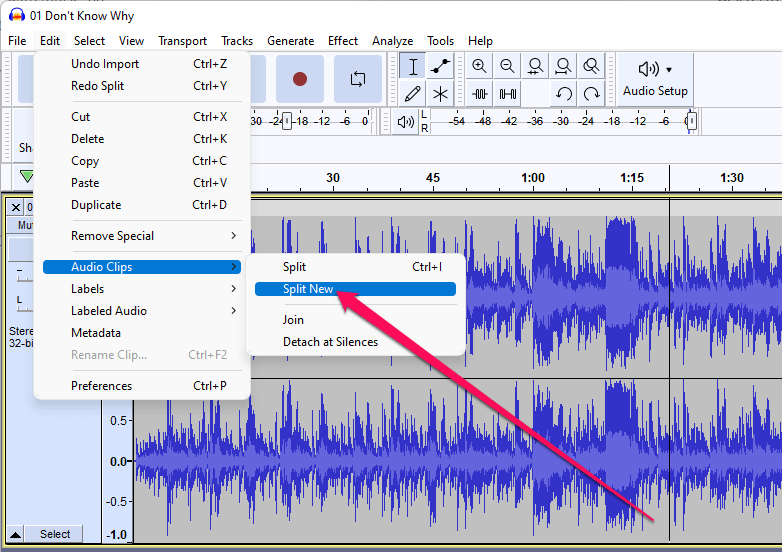782x552 pixels.
Task: Click the Zoom Out magnifier
Action: click(507, 66)
